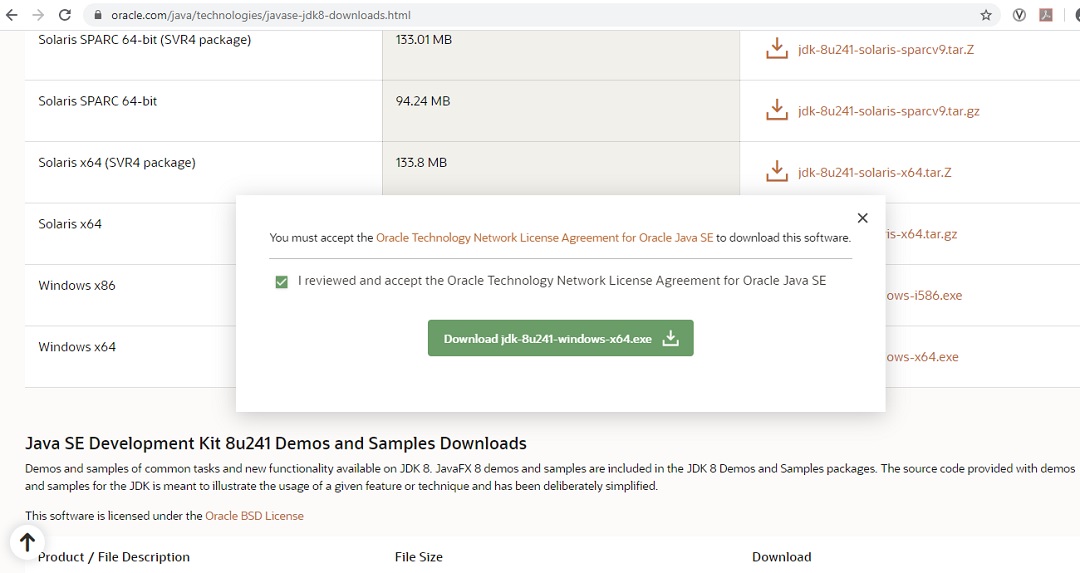Open the PDF extension icon
This screenshot has width=1080, height=573.
(1046, 14)
